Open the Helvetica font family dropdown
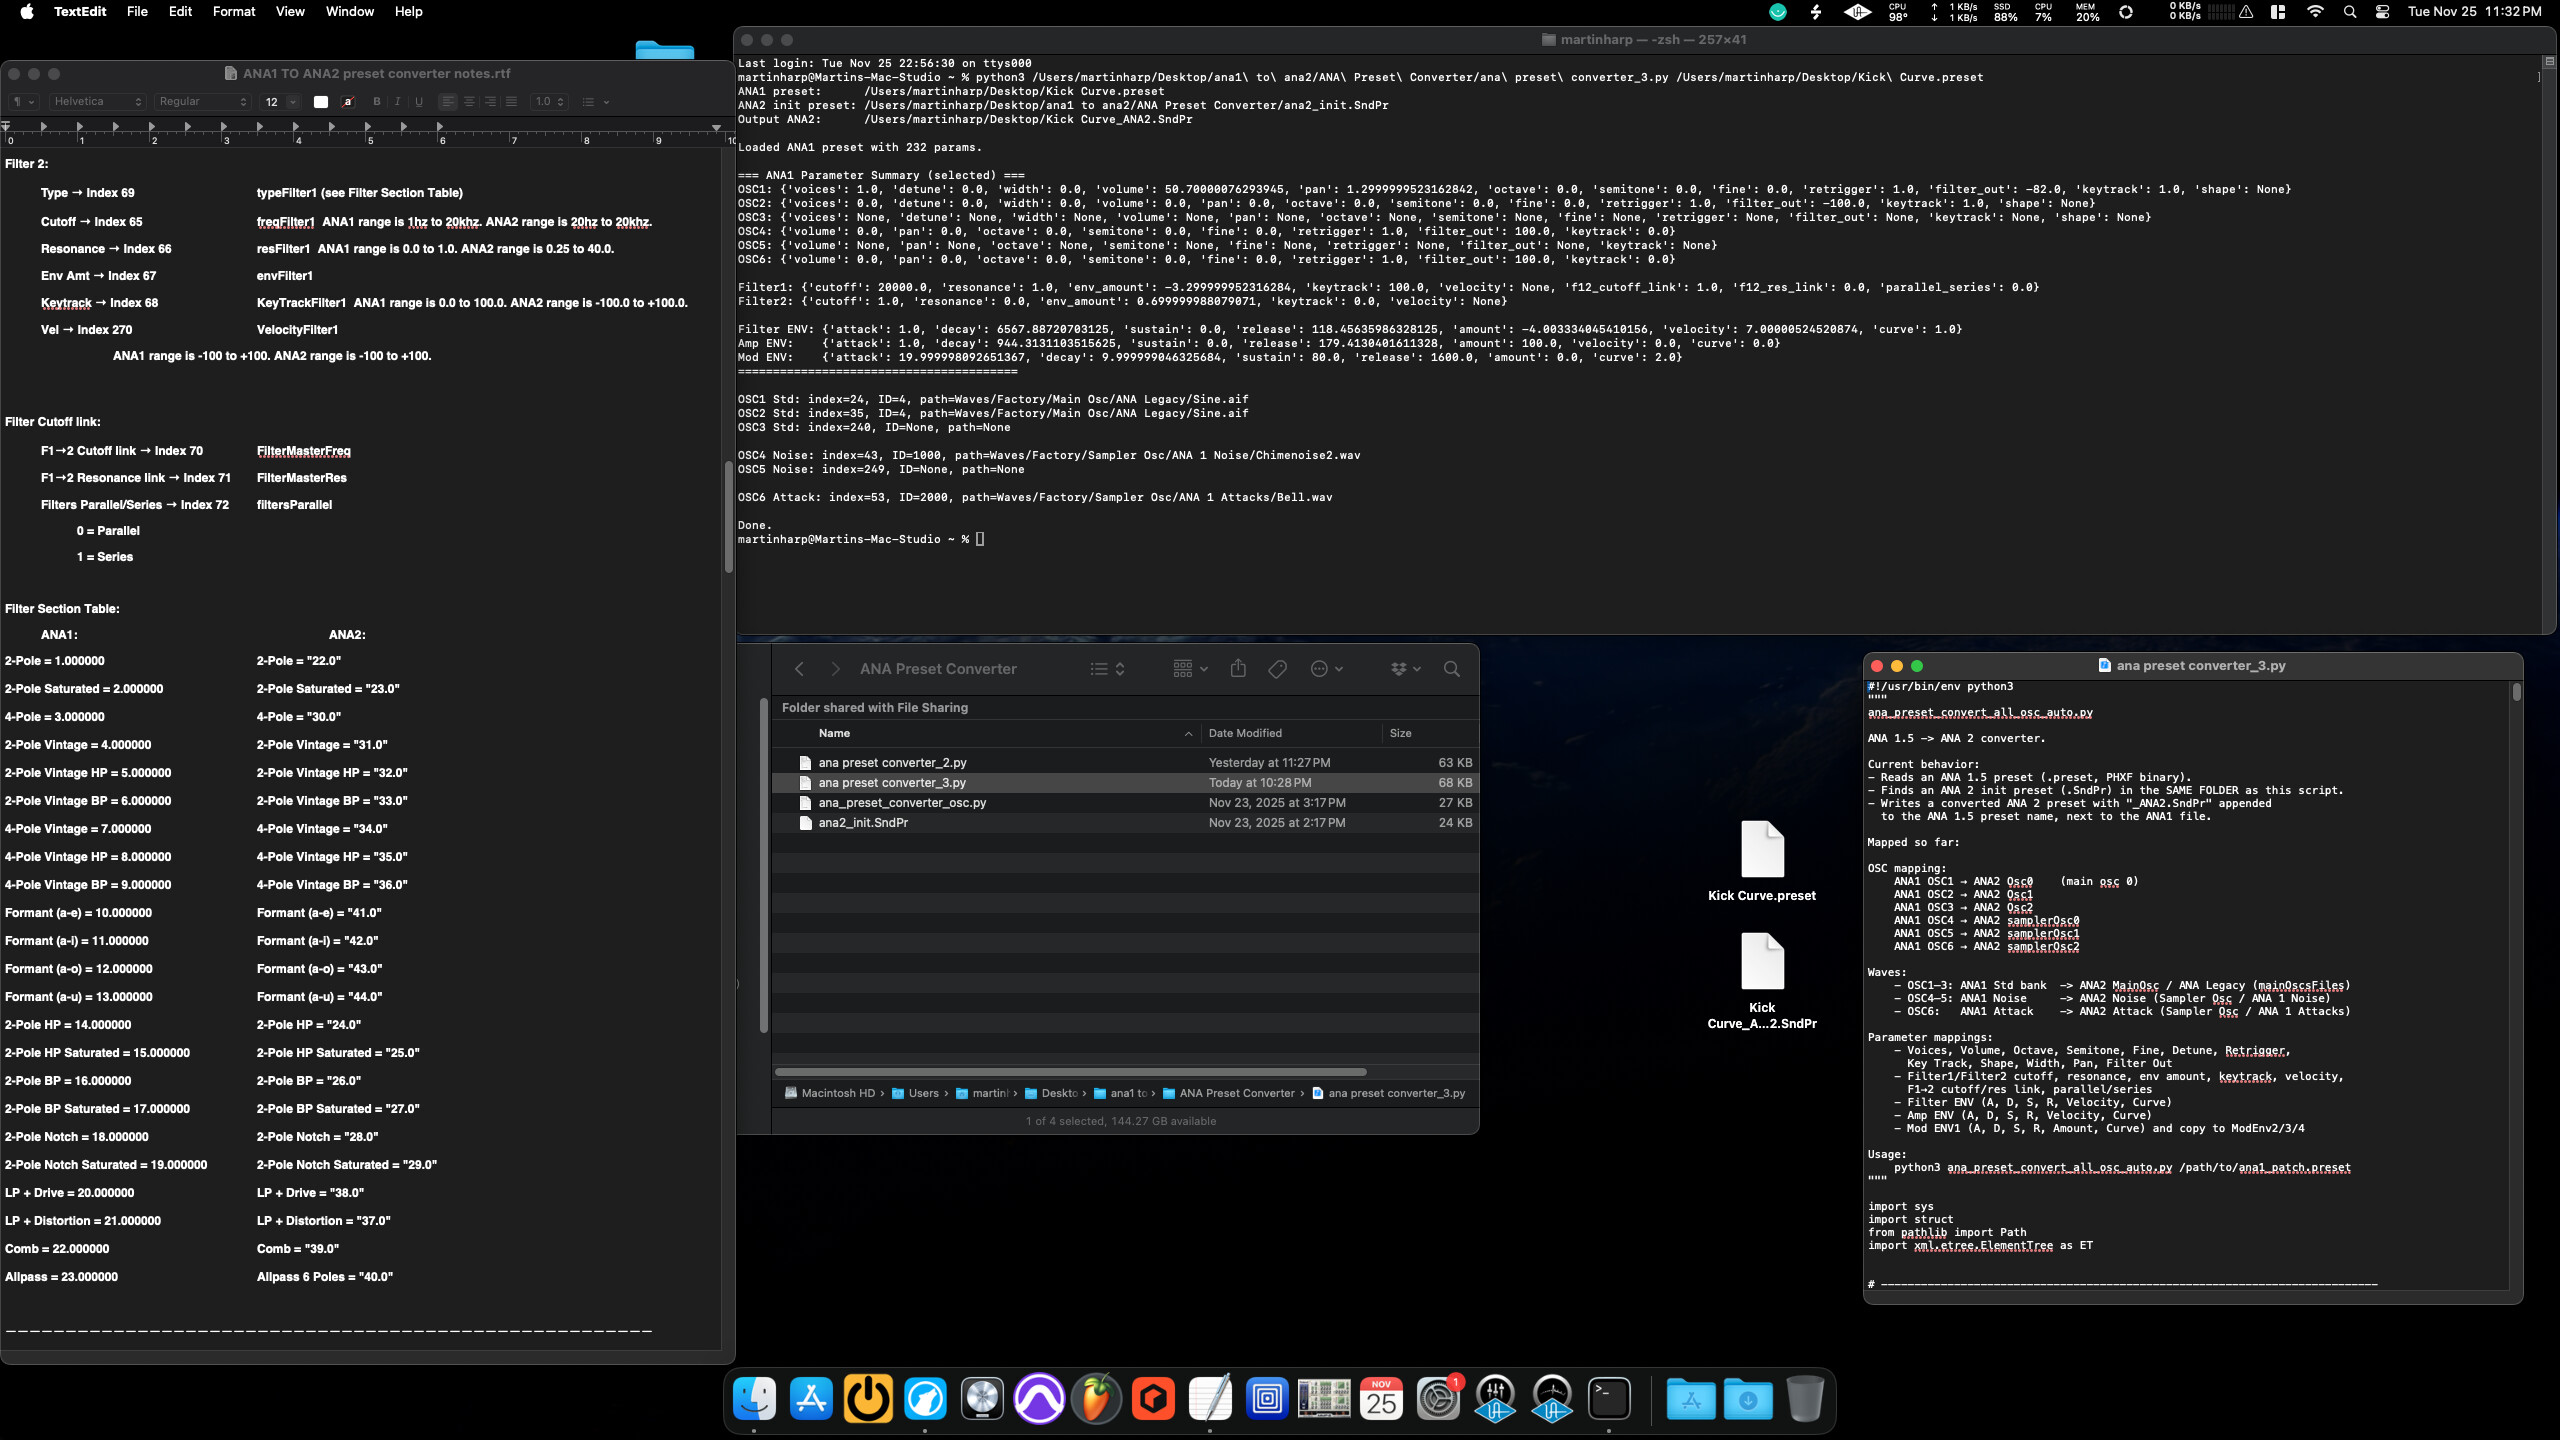The image size is (2560, 1440). click(97, 102)
